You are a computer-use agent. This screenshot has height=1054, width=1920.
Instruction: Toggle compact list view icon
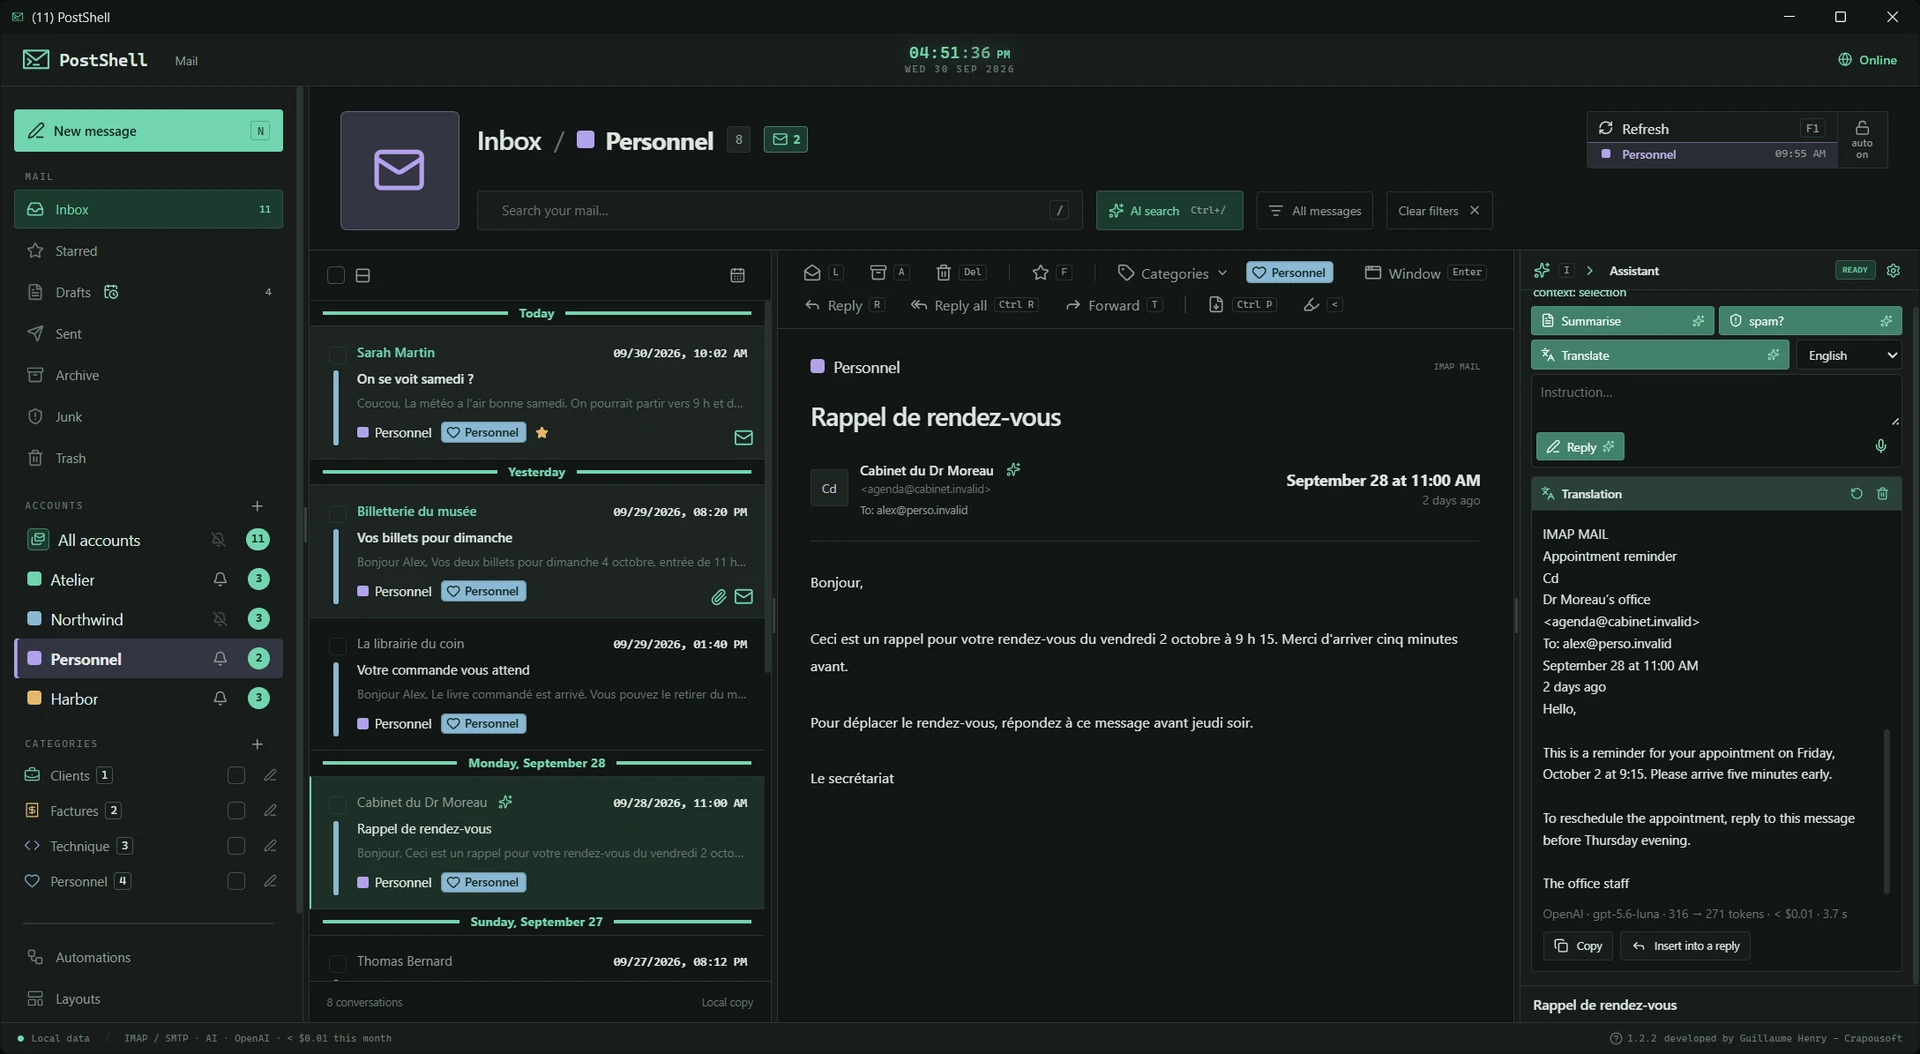pos(363,275)
